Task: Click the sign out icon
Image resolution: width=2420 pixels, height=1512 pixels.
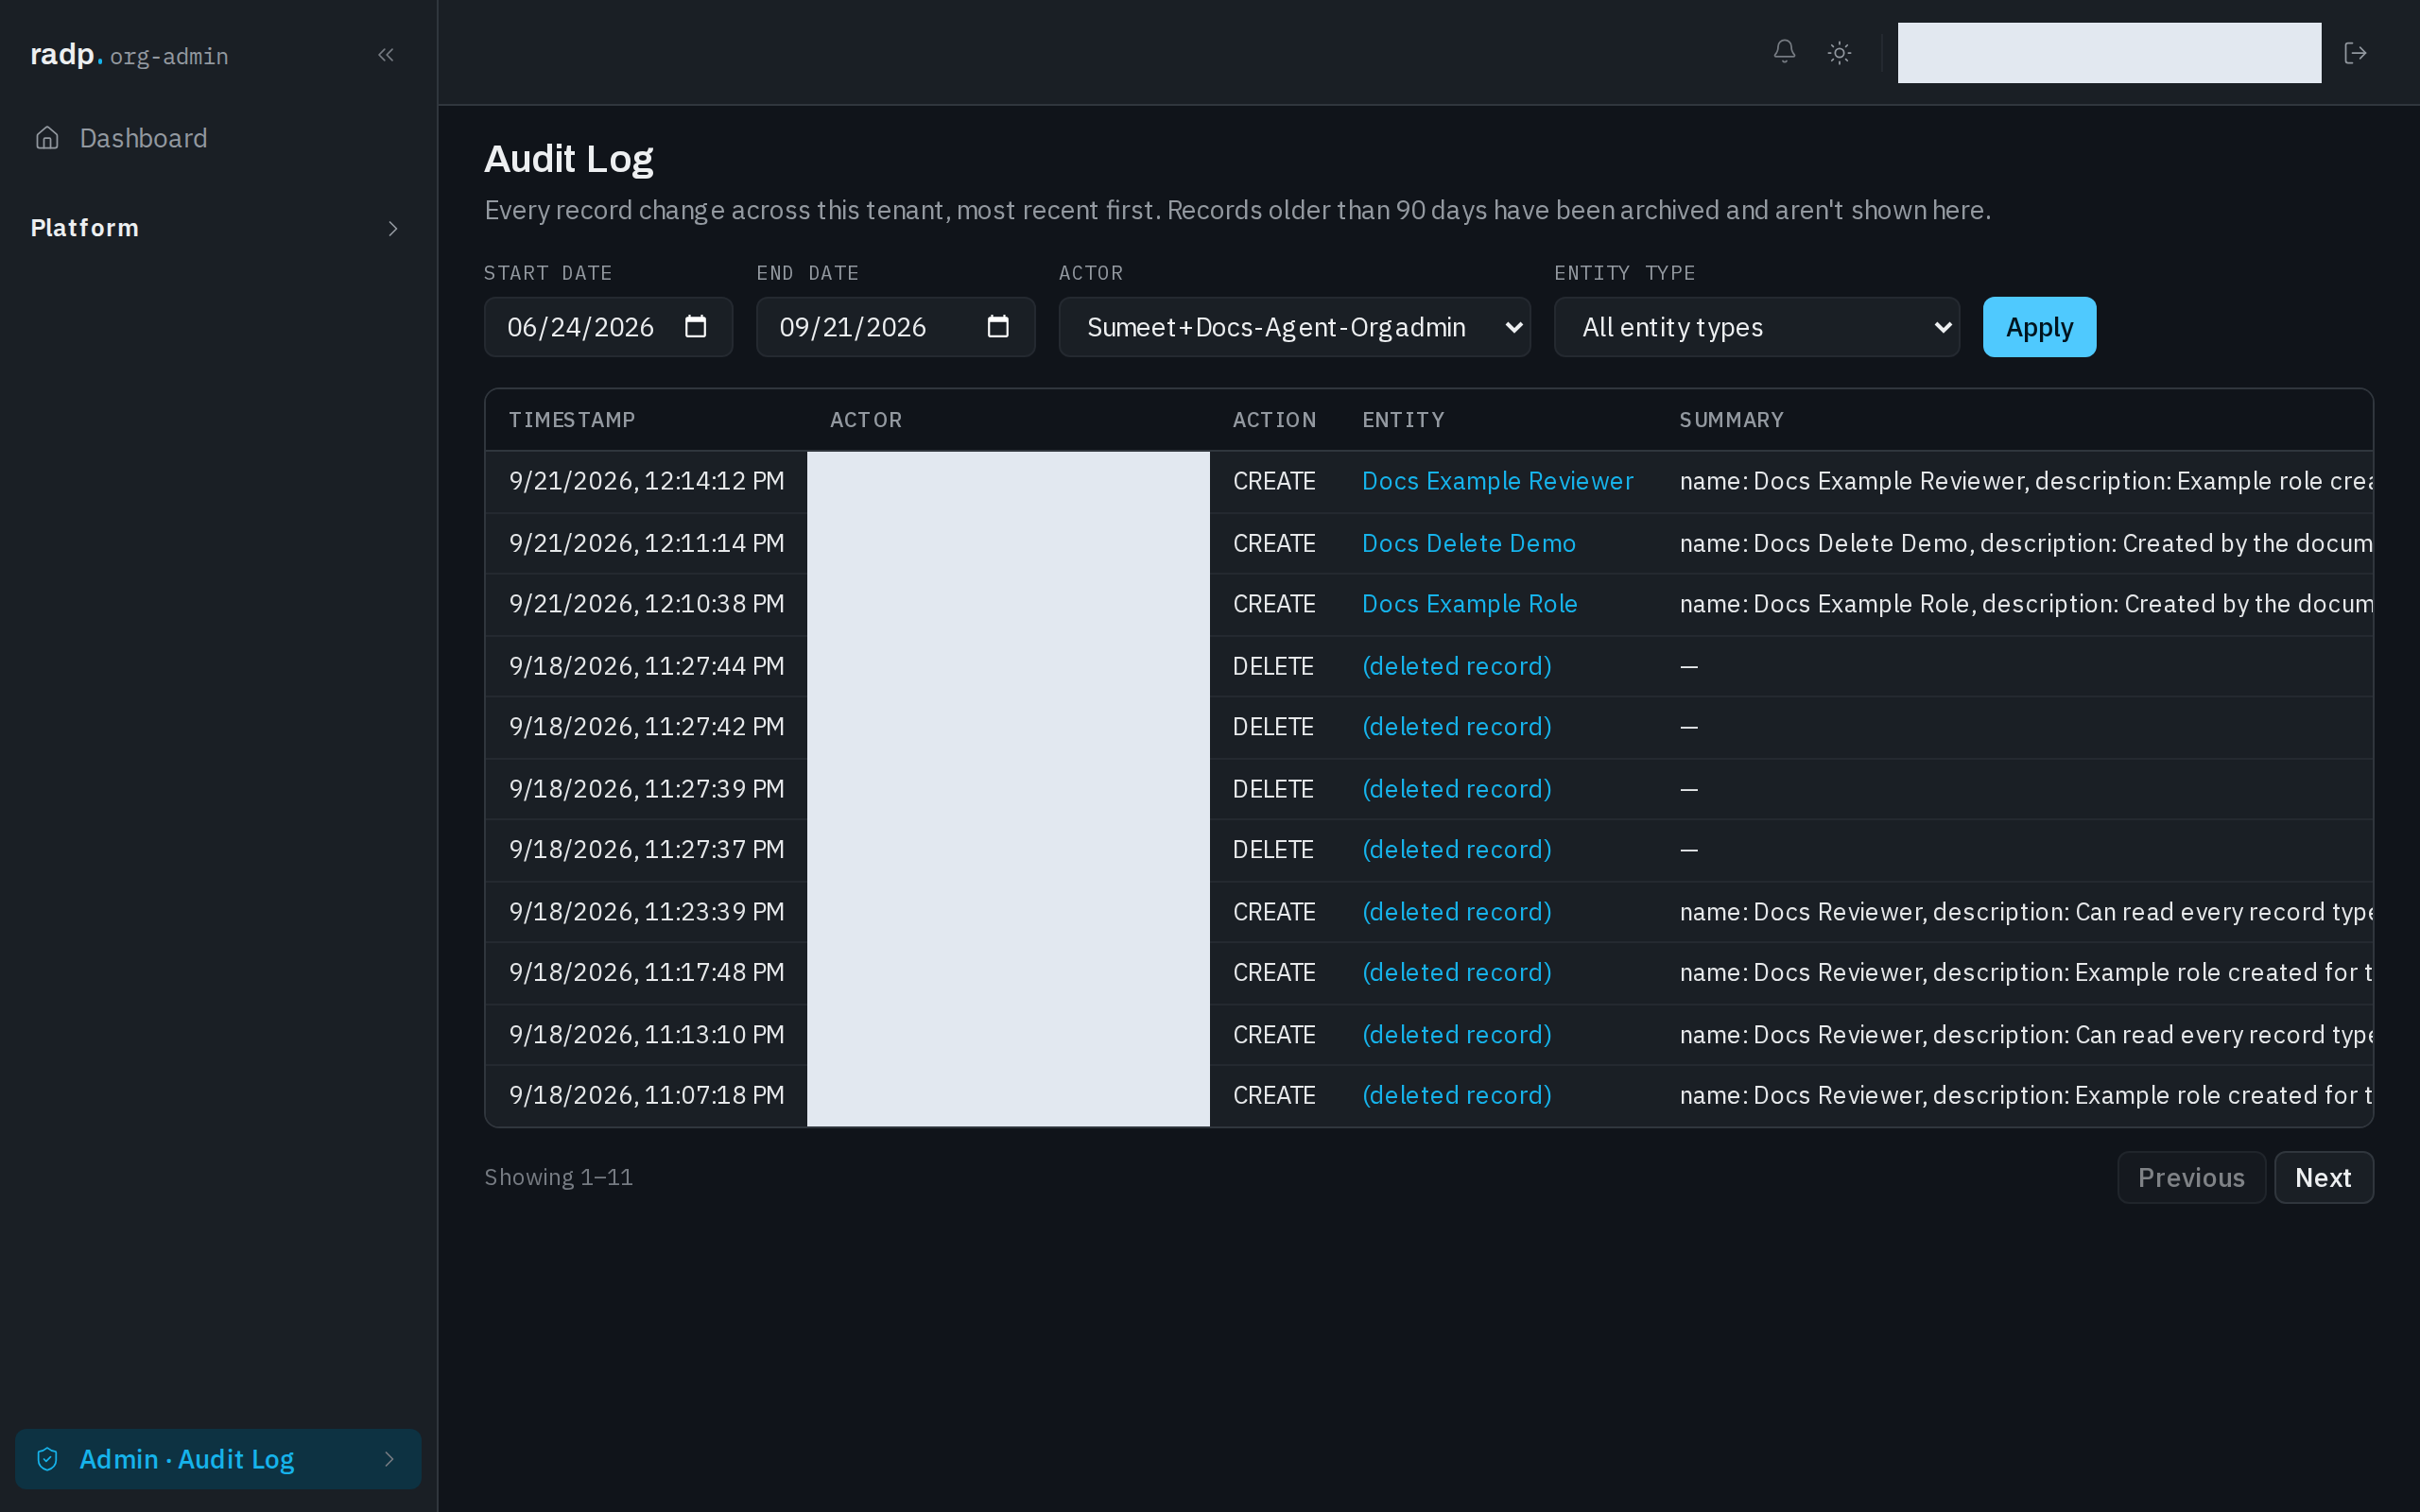Action: click(x=2355, y=53)
